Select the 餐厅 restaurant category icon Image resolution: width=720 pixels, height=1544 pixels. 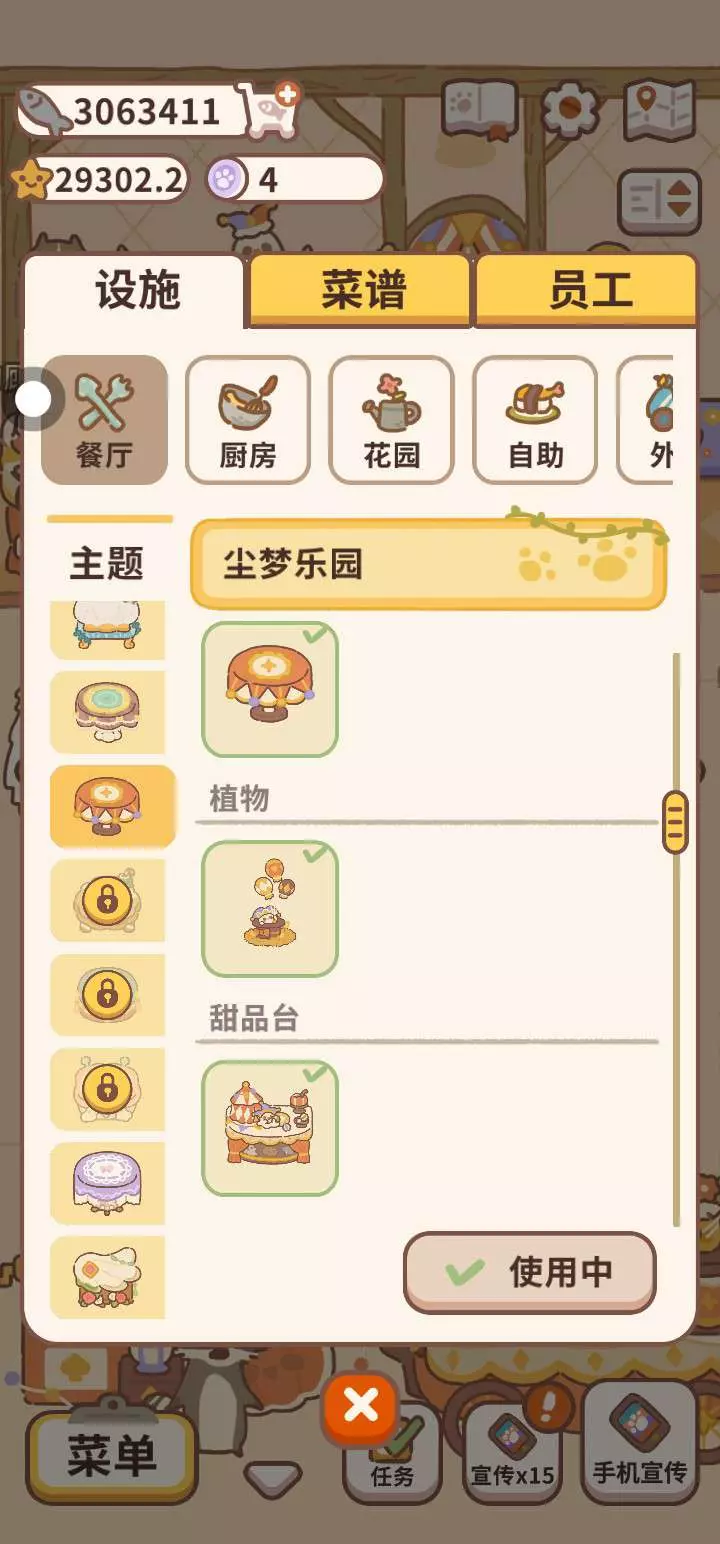(104, 420)
